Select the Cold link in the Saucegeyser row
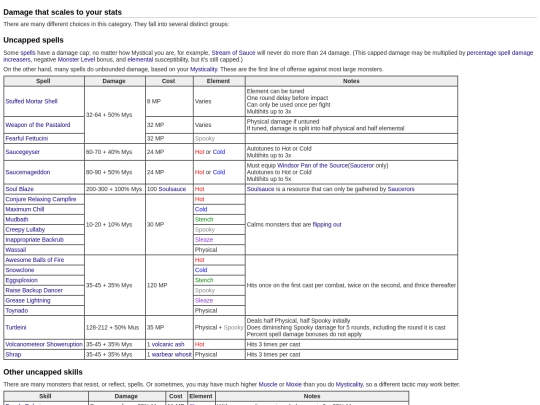The width and height of the screenshot is (540, 405). click(x=219, y=152)
